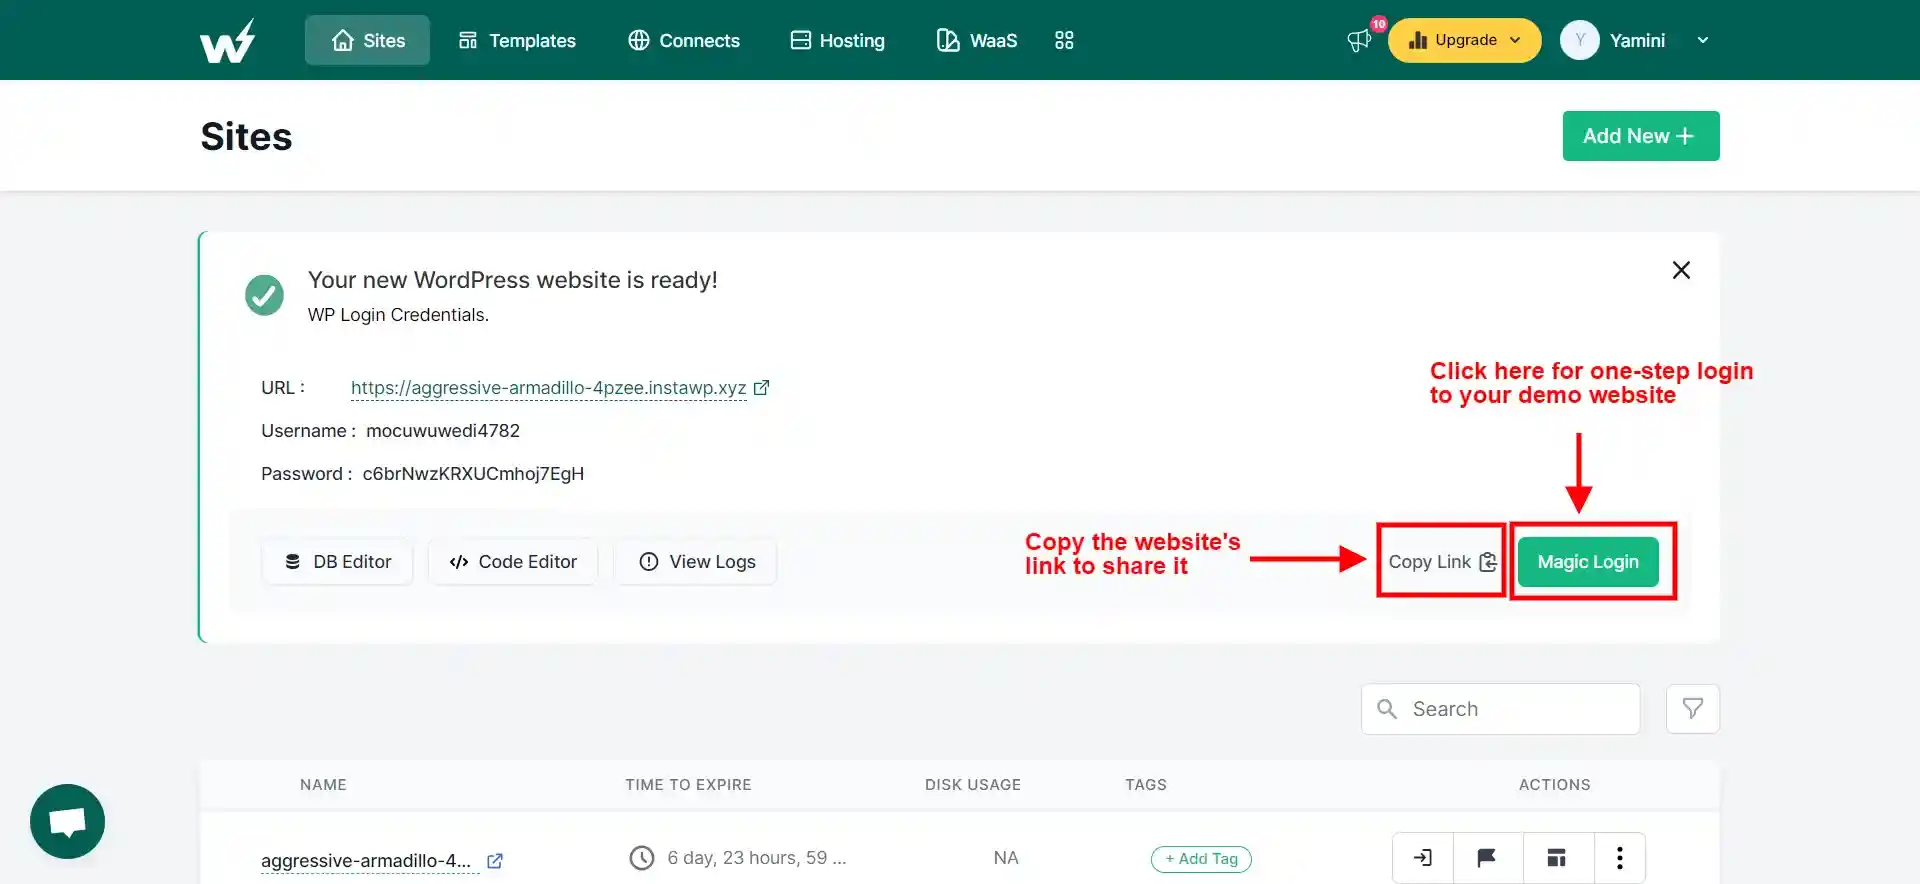Screen dimensions: 1920x884
Task: Switch to the Hosting tab
Action: 837,40
